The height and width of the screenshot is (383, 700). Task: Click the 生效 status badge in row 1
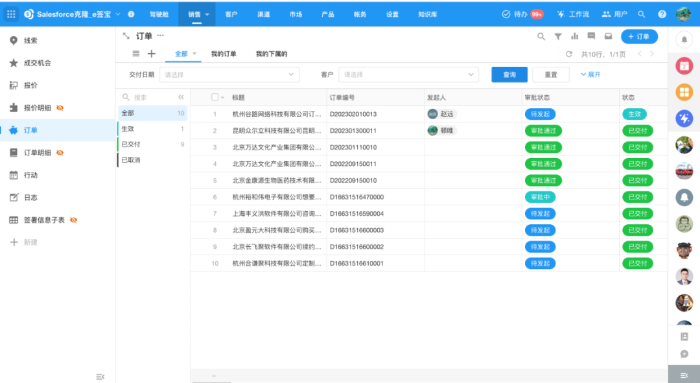(x=634, y=114)
